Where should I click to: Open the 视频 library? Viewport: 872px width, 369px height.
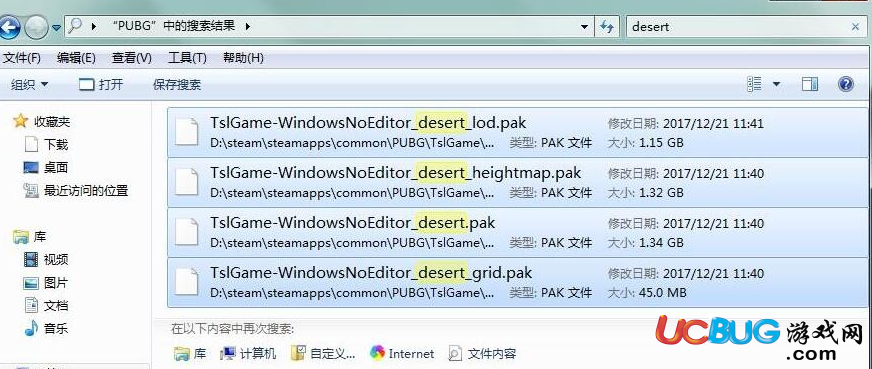tap(56, 259)
